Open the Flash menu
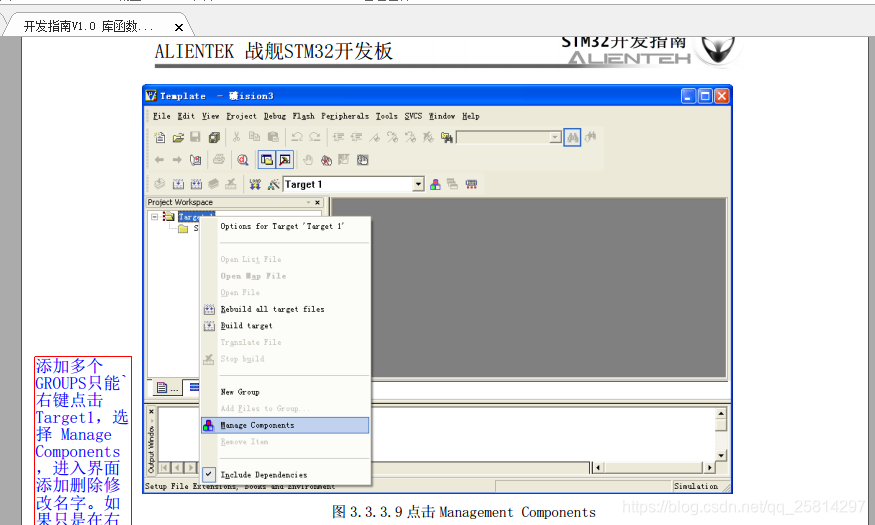The width and height of the screenshot is (875, 525). coord(304,116)
